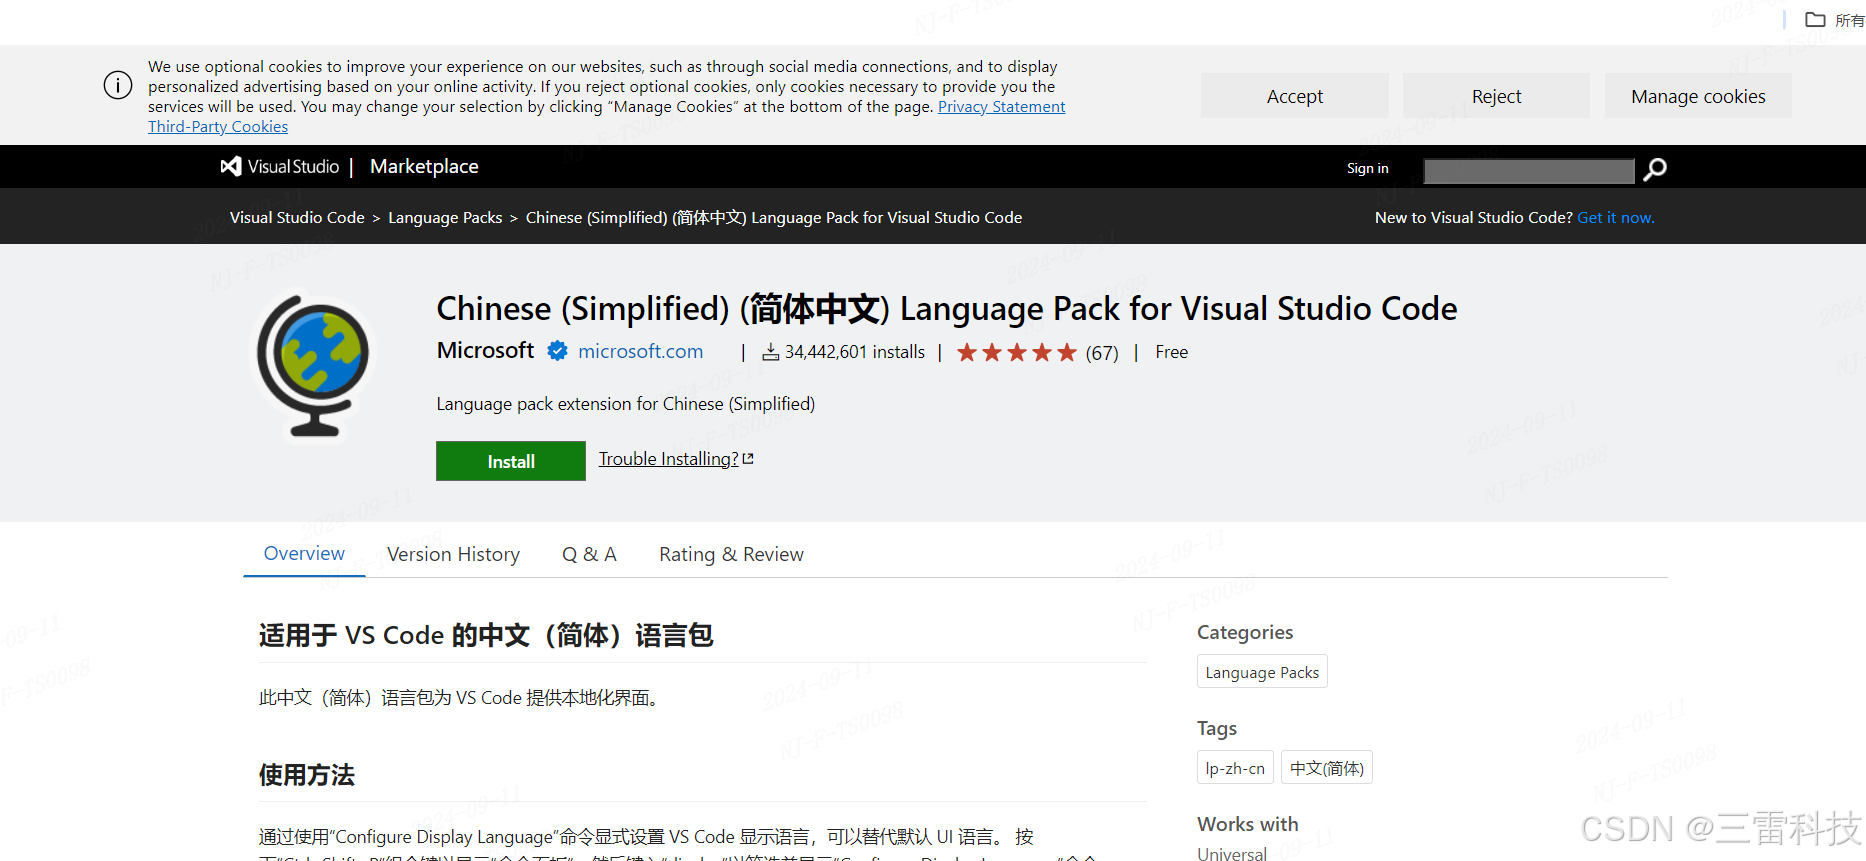The height and width of the screenshot is (861, 1866).
Task: Click the 'Free' price label
Action: coord(1171,352)
